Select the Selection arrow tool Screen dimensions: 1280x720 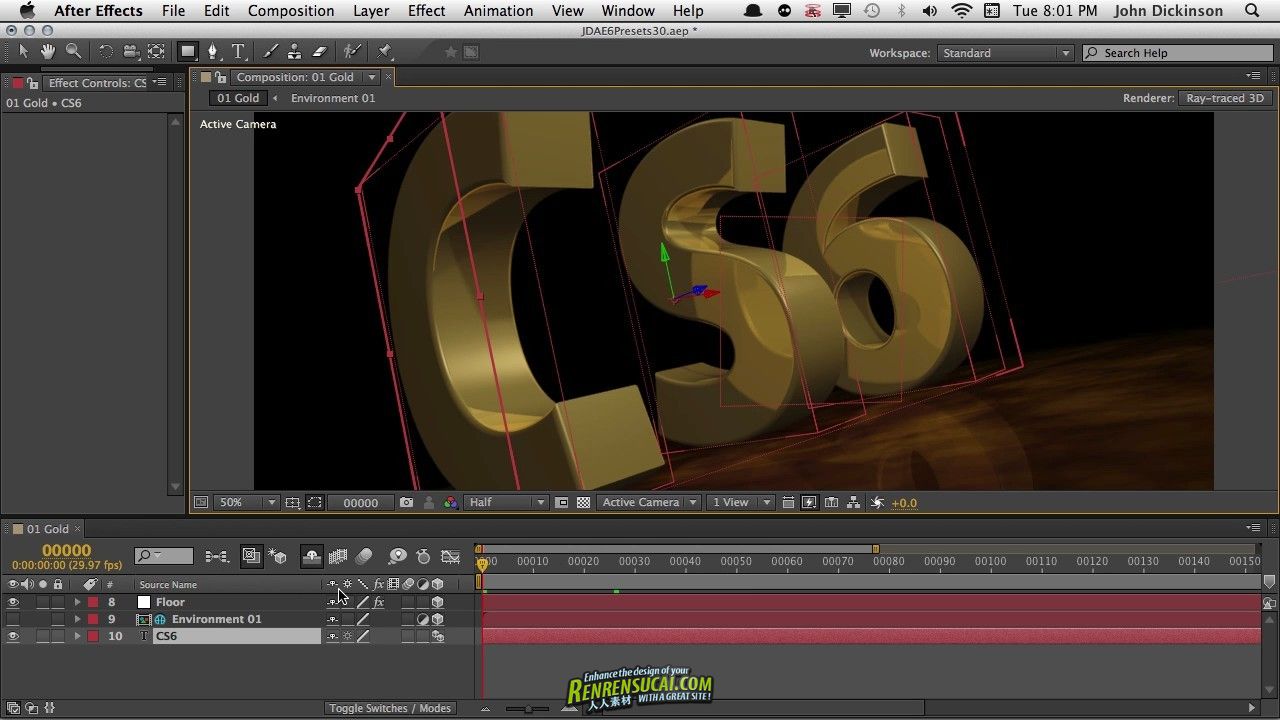tap(23, 51)
